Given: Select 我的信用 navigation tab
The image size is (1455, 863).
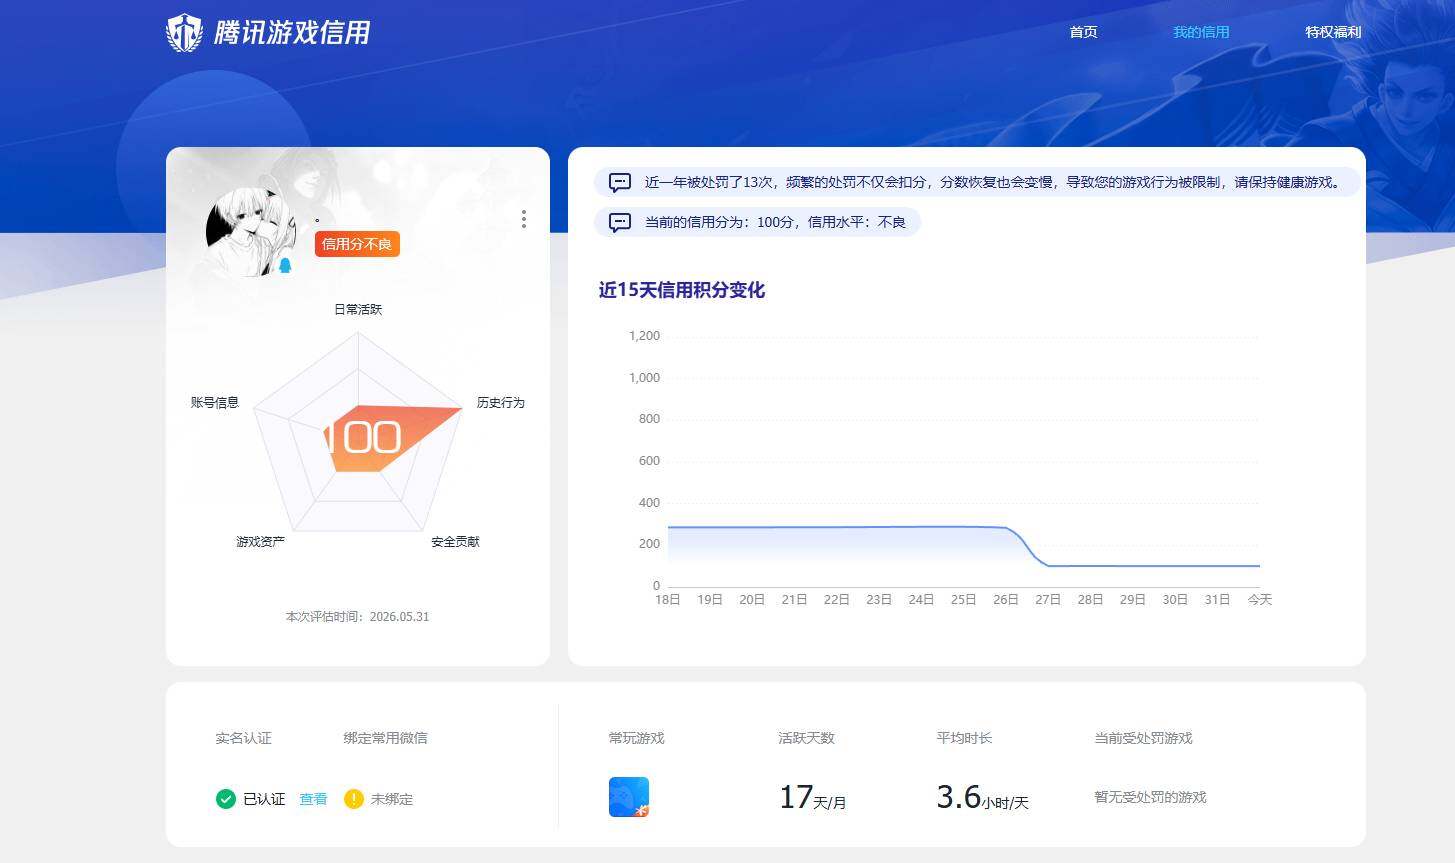Looking at the screenshot, I should 1201,32.
